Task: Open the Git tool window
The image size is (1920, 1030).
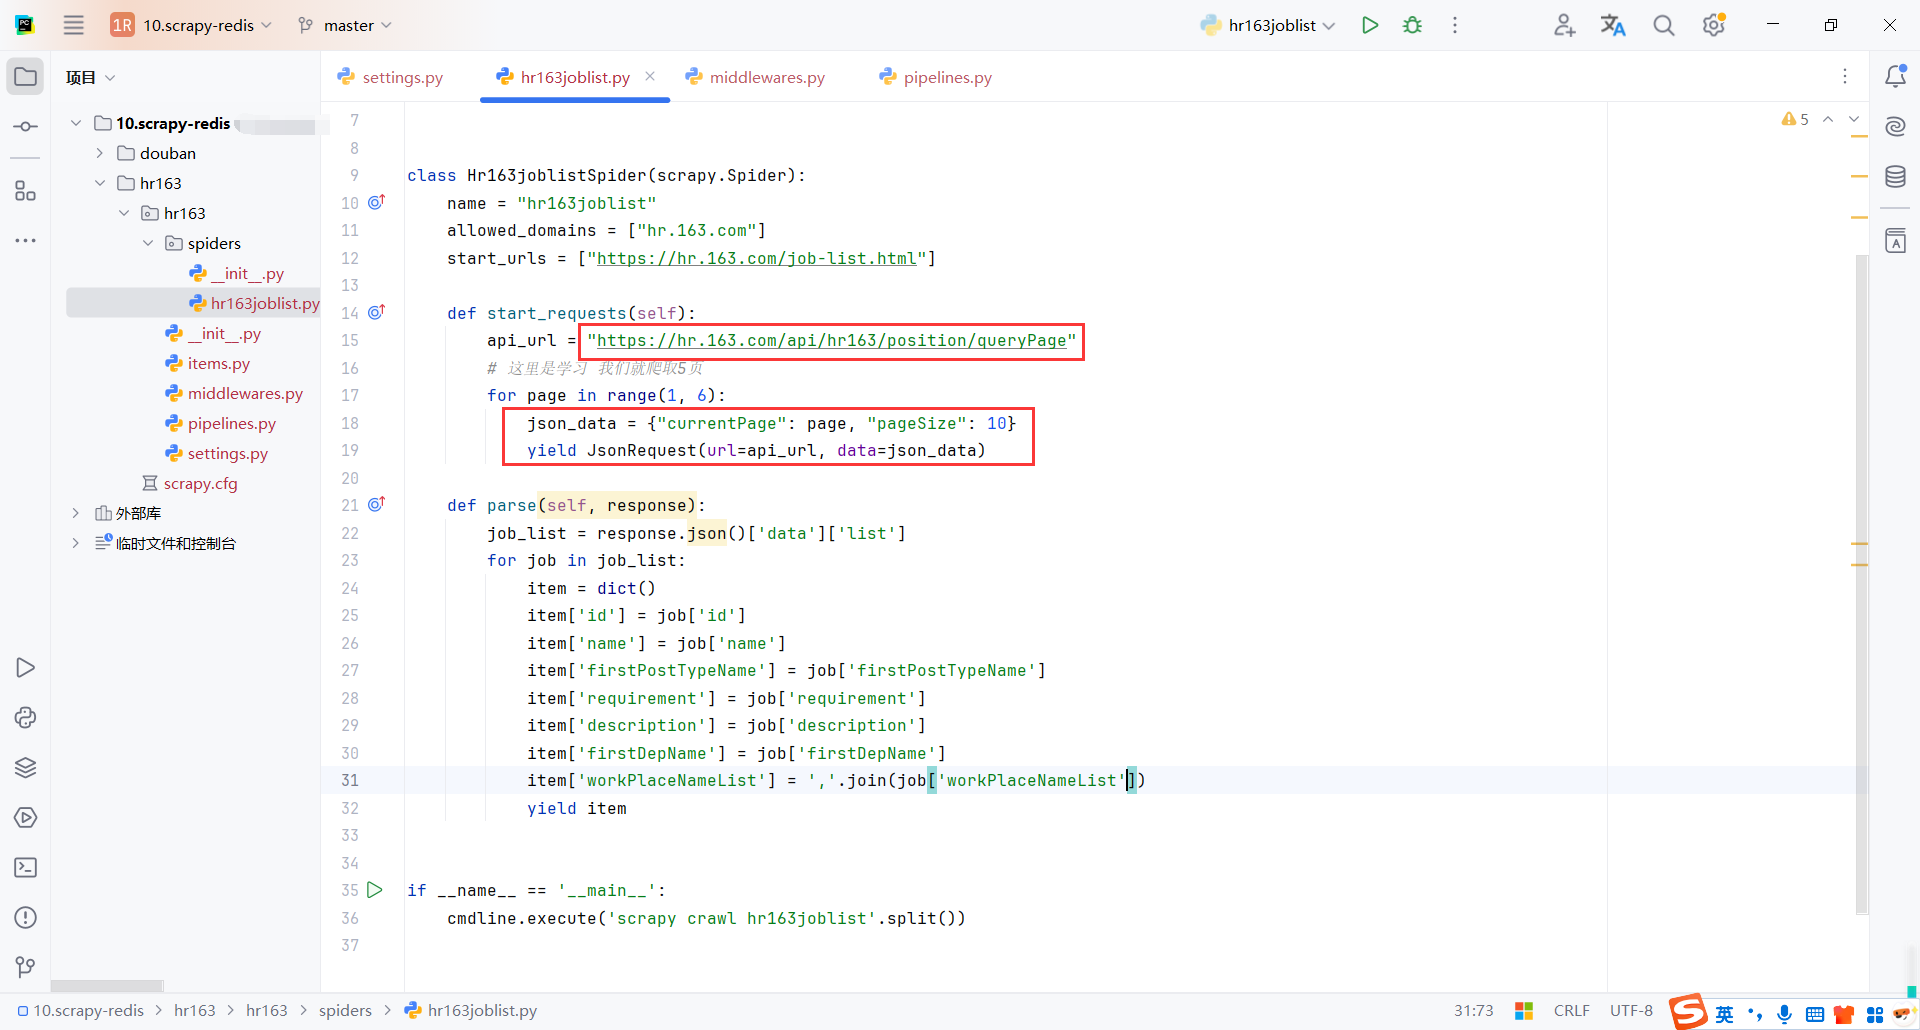Action: pyautogui.click(x=26, y=967)
